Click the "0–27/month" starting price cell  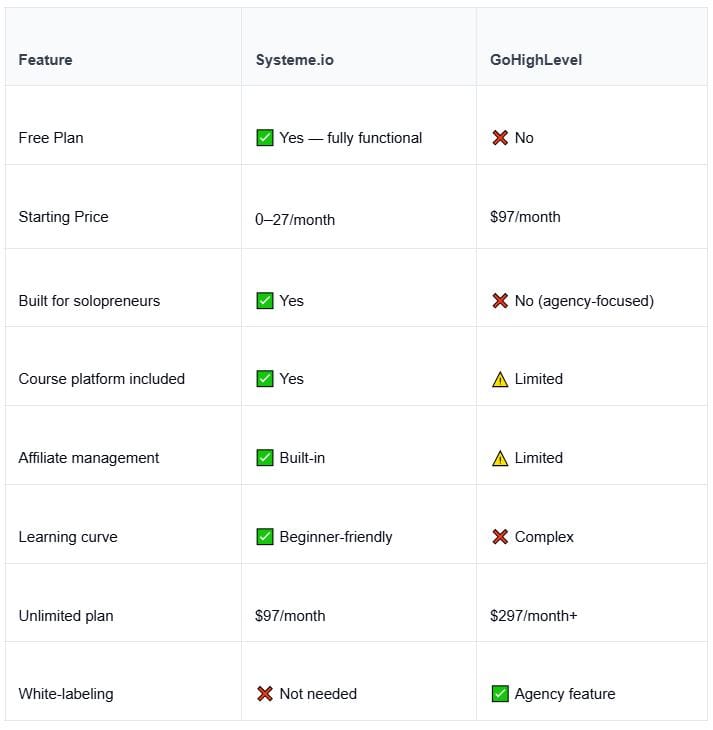point(295,219)
